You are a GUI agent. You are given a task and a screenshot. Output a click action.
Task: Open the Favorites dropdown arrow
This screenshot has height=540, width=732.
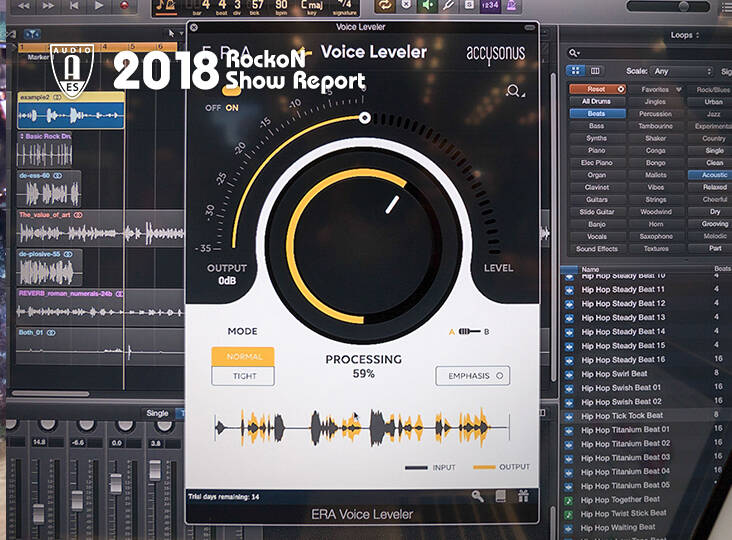click(x=679, y=89)
